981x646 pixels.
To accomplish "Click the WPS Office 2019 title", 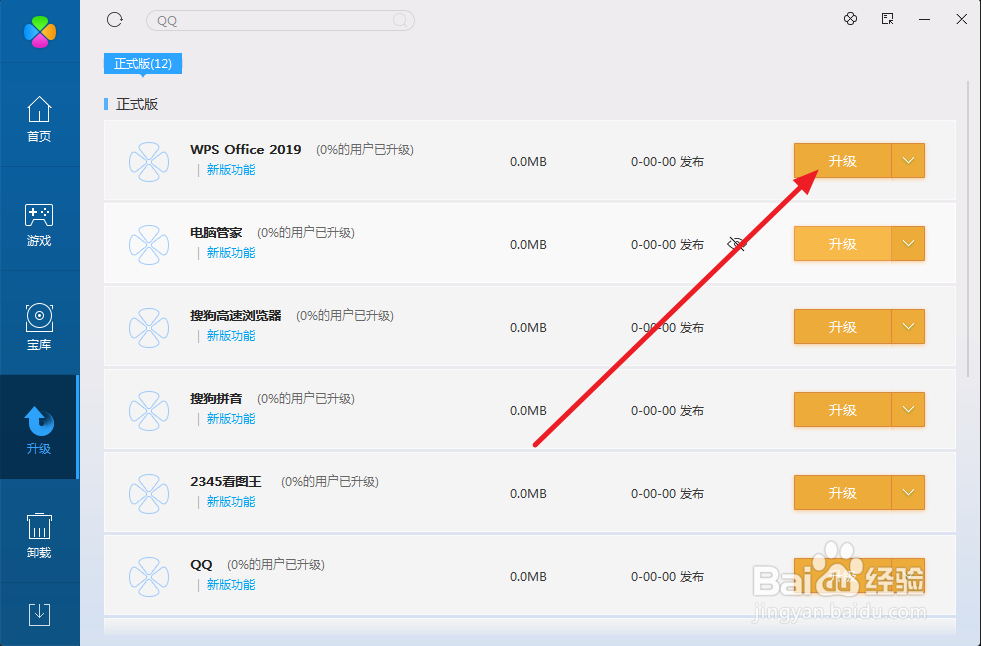I will tap(246, 149).
